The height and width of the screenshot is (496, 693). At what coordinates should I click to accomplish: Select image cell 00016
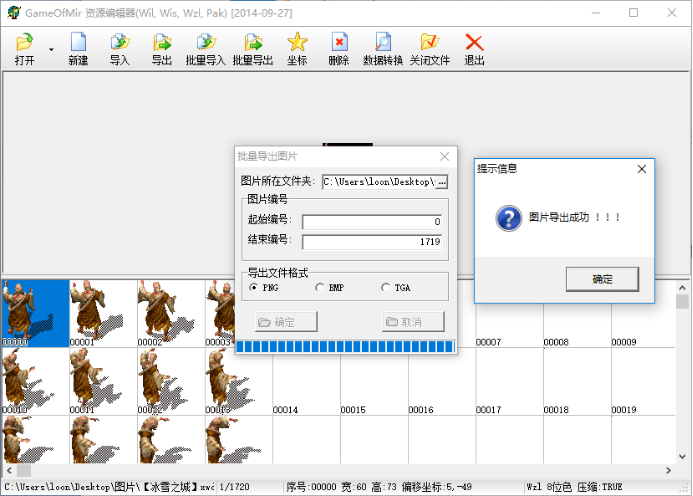(442, 385)
